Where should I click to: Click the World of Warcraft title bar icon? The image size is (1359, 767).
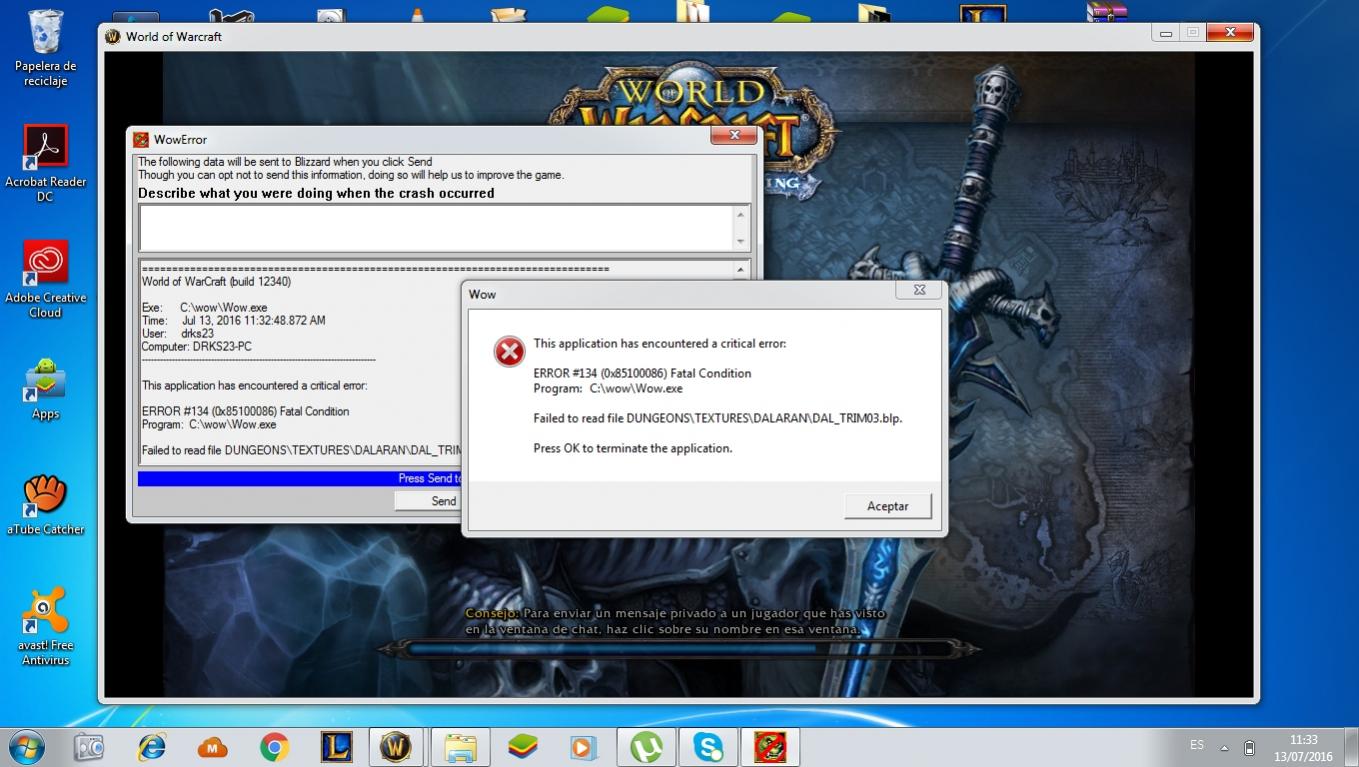(113, 37)
